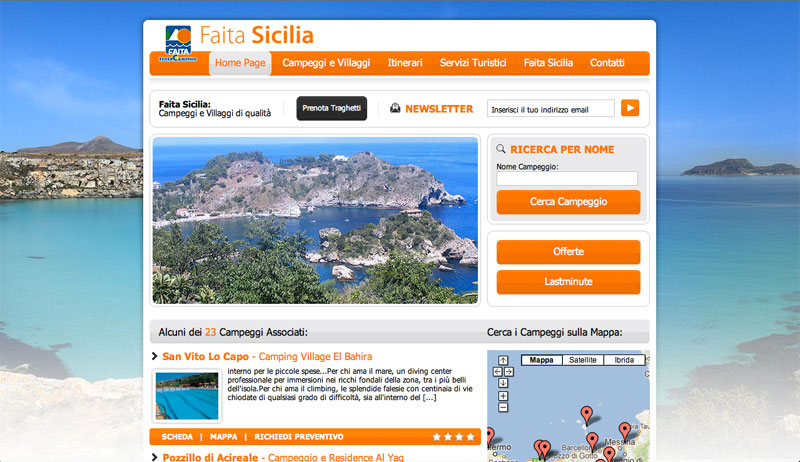
Task: Pan the map down with arrow control
Action: coord(503,383)
